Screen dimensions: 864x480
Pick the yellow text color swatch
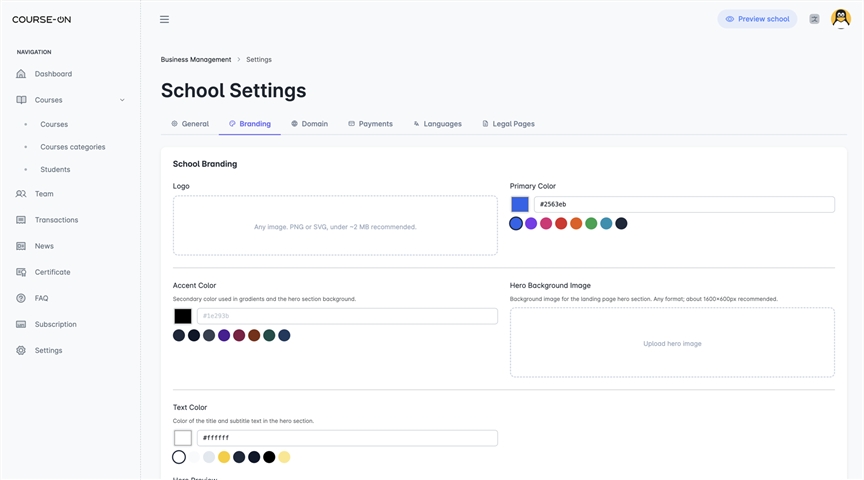pyautogui.click(x=224, y=457)
